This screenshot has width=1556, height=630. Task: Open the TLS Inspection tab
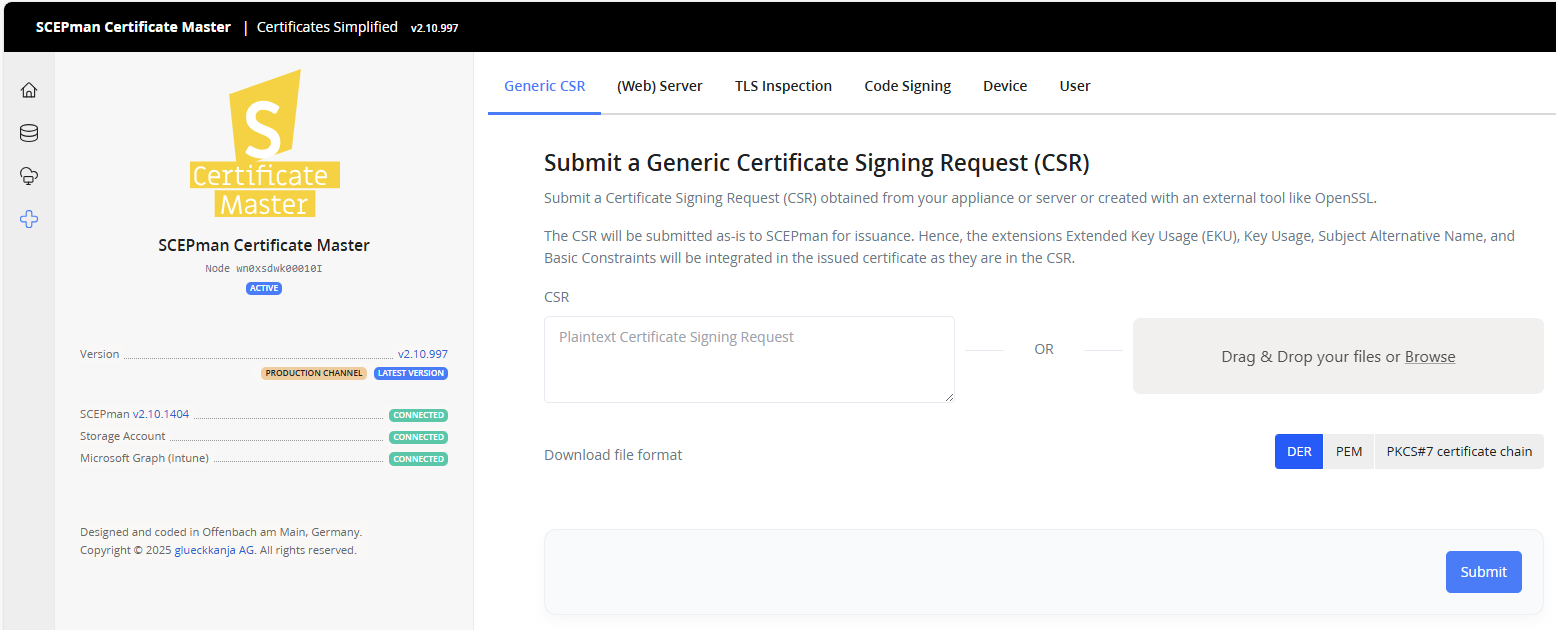[x=783, y=86]
